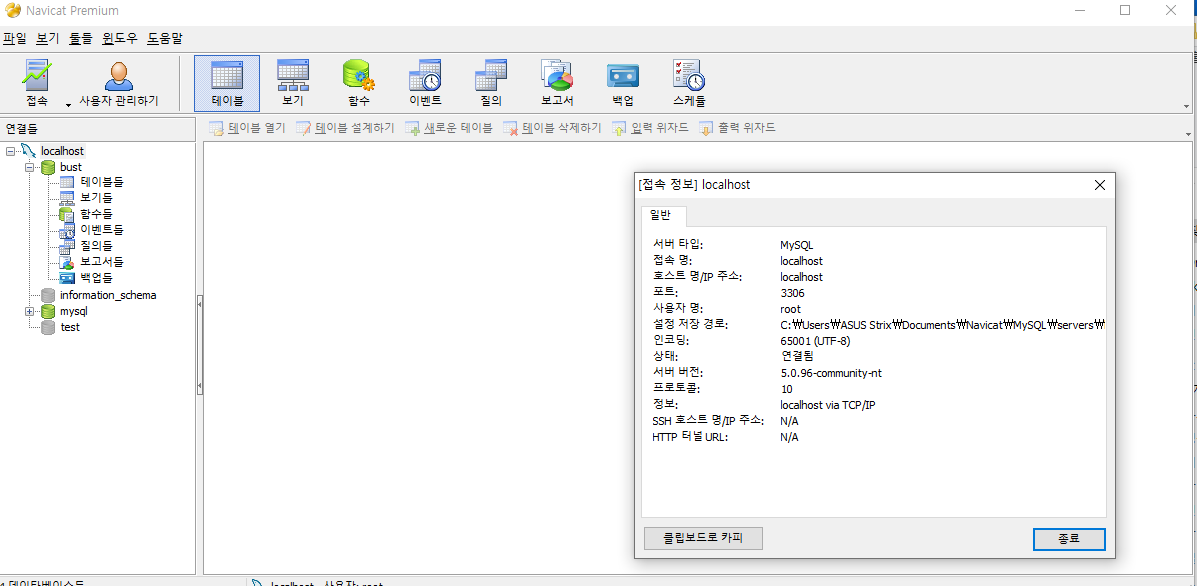Select 테이블들 under bust
Viewport: 1197px width, 586px height.
[102, 182]
